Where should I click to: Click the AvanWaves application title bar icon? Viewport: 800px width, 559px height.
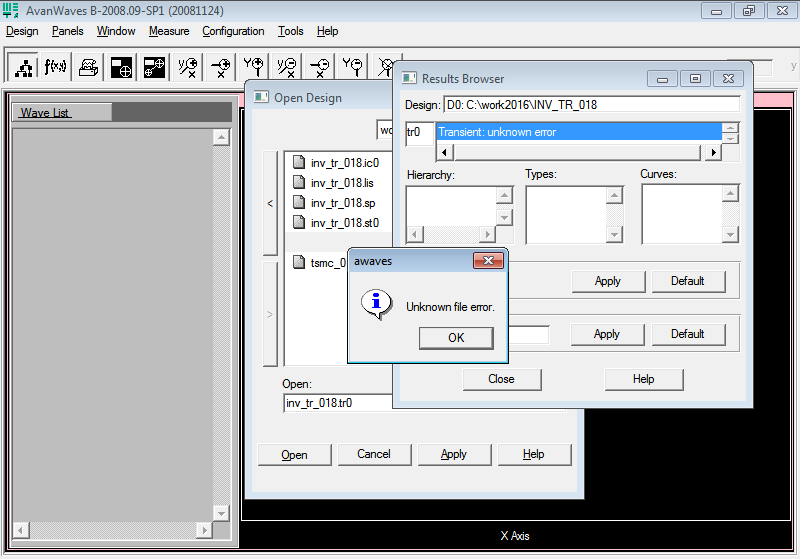pyautogui.click(x=11, y=10)
